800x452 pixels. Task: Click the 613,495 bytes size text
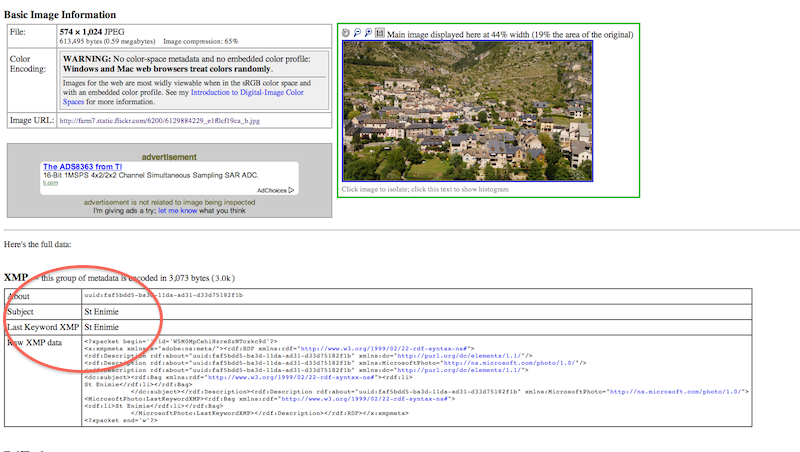coord(107,41)
